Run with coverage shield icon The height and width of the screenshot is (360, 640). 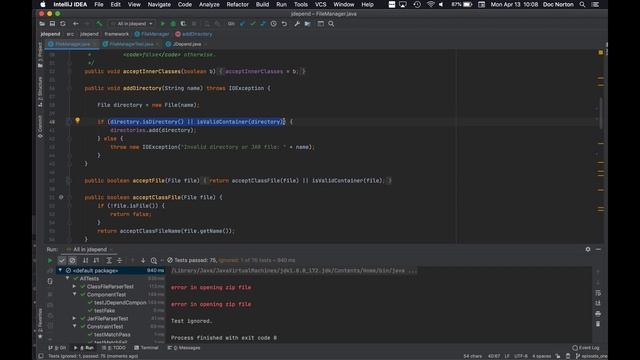click(183, 24)
